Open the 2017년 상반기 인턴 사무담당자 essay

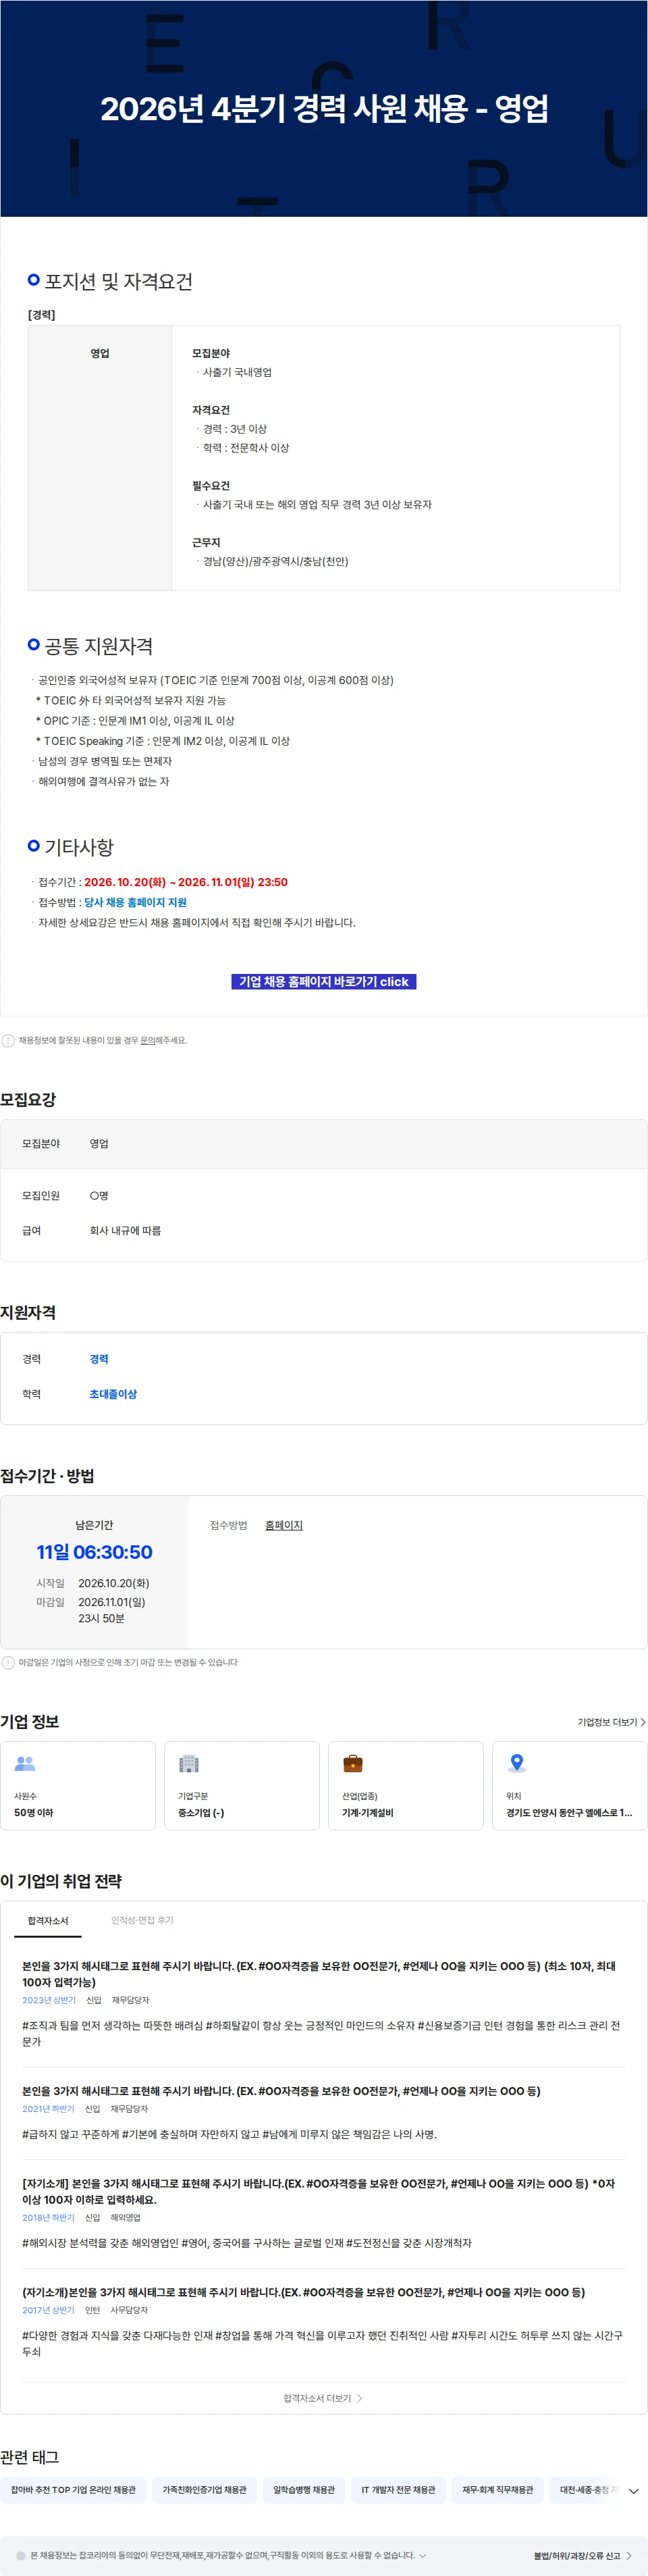tap(323, 2321)
